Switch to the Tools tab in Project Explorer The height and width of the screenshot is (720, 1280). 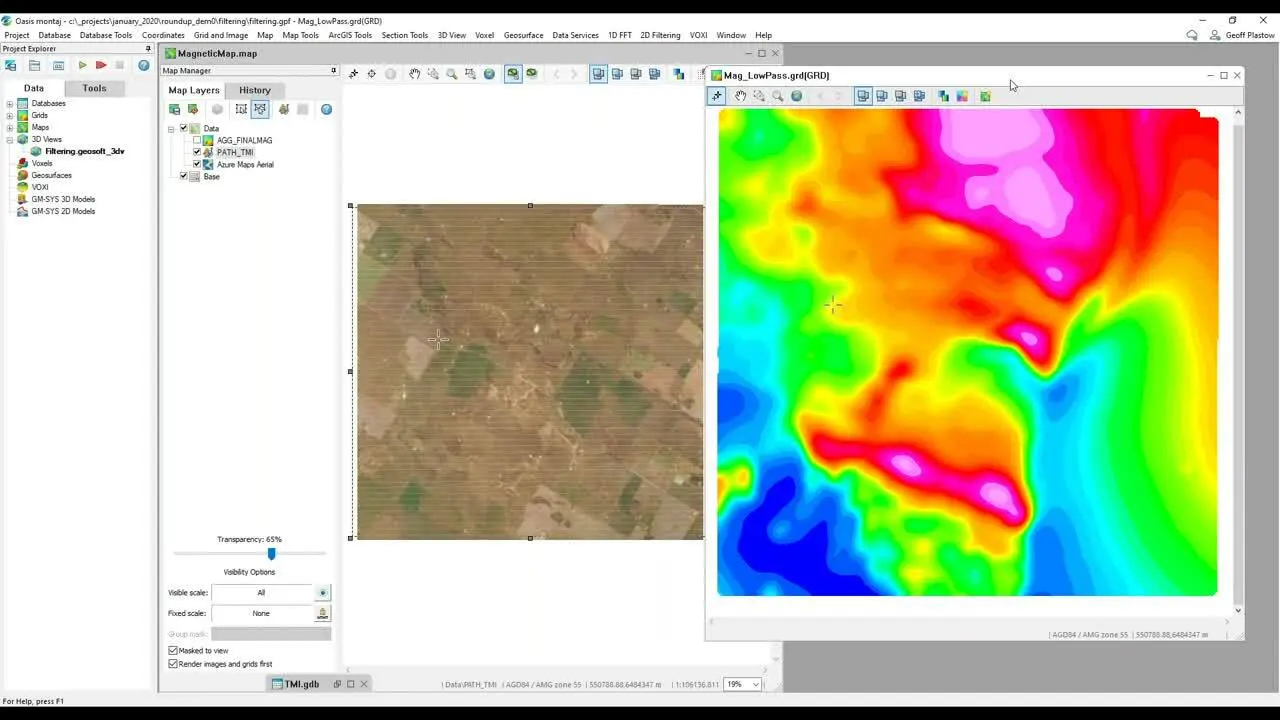(x=94, y=88)
